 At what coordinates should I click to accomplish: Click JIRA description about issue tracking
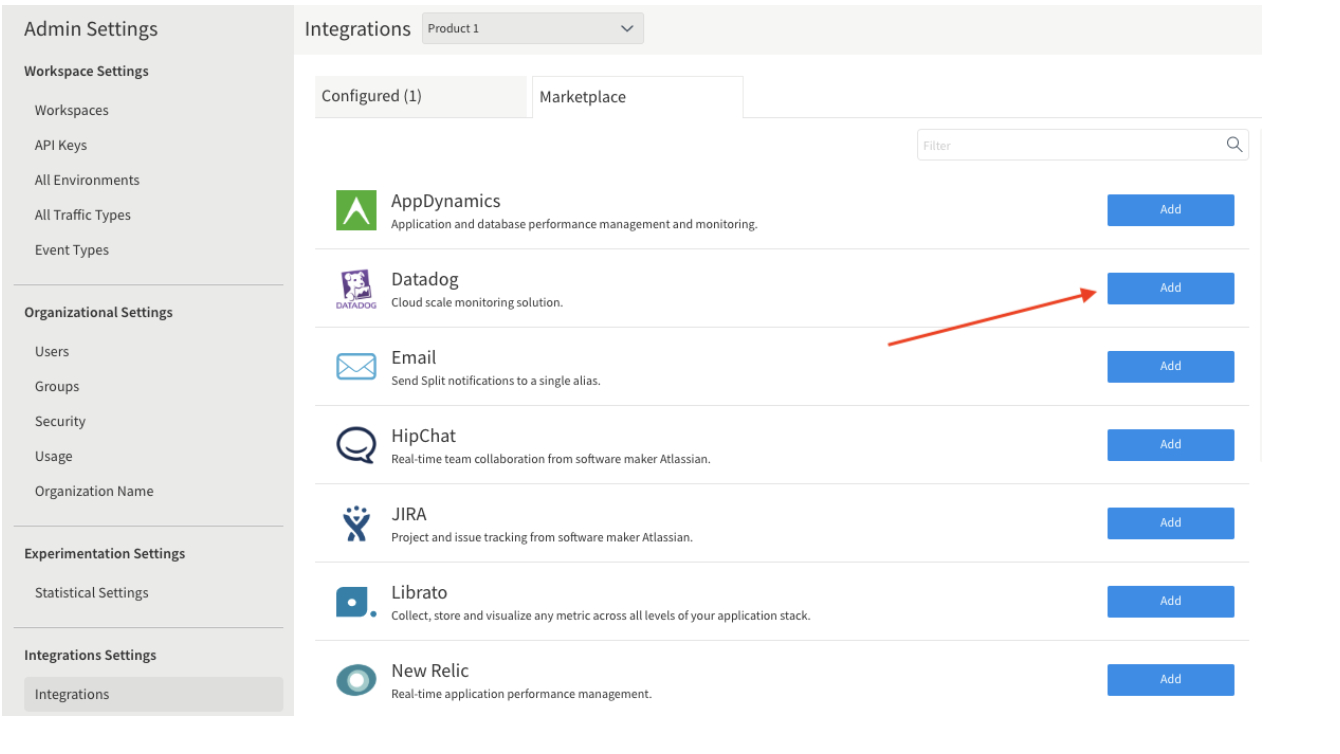click(542, 537)
